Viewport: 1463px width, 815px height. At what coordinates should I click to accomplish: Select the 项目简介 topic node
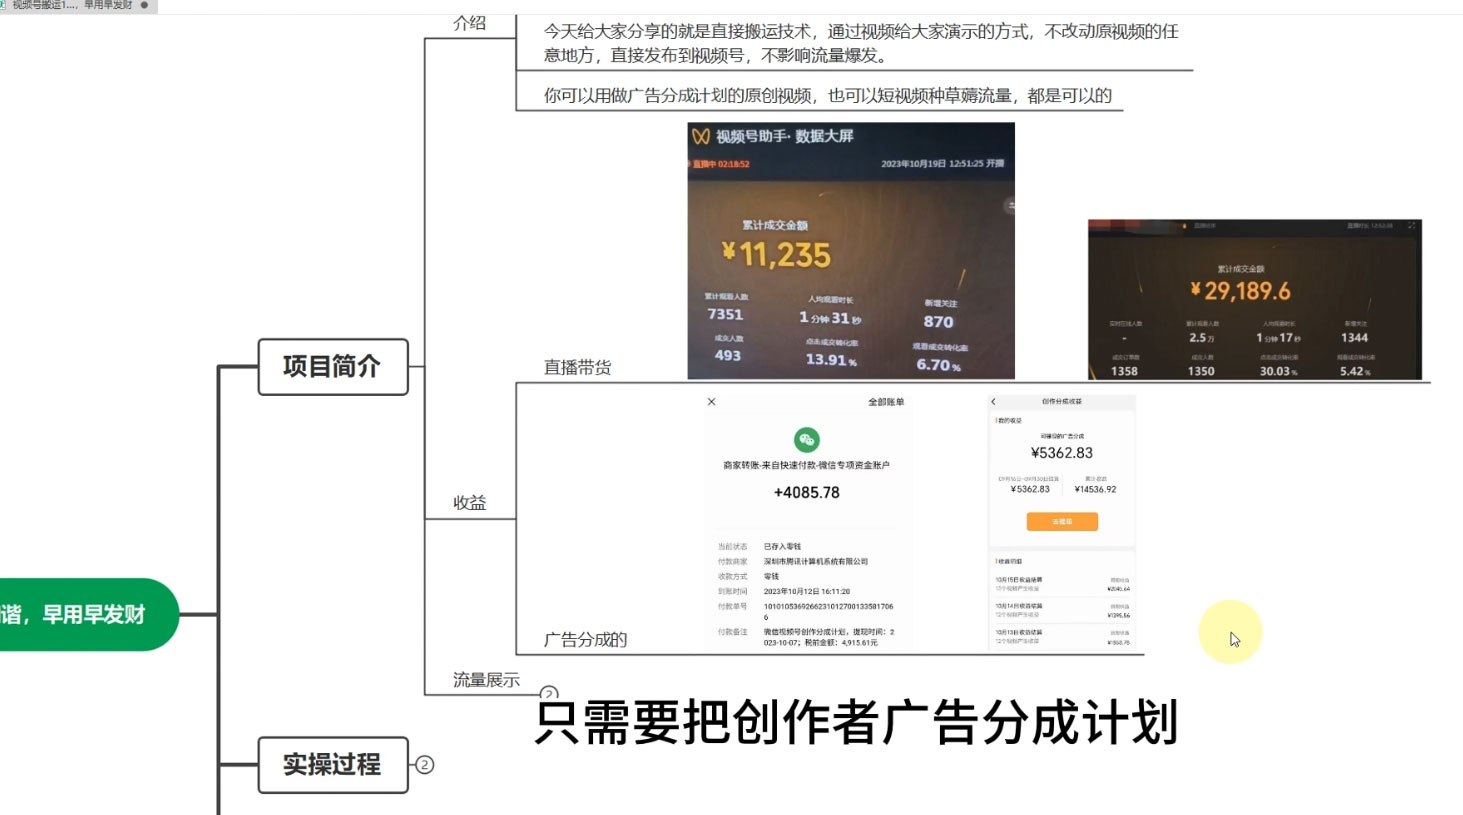[x=333, y=367]
